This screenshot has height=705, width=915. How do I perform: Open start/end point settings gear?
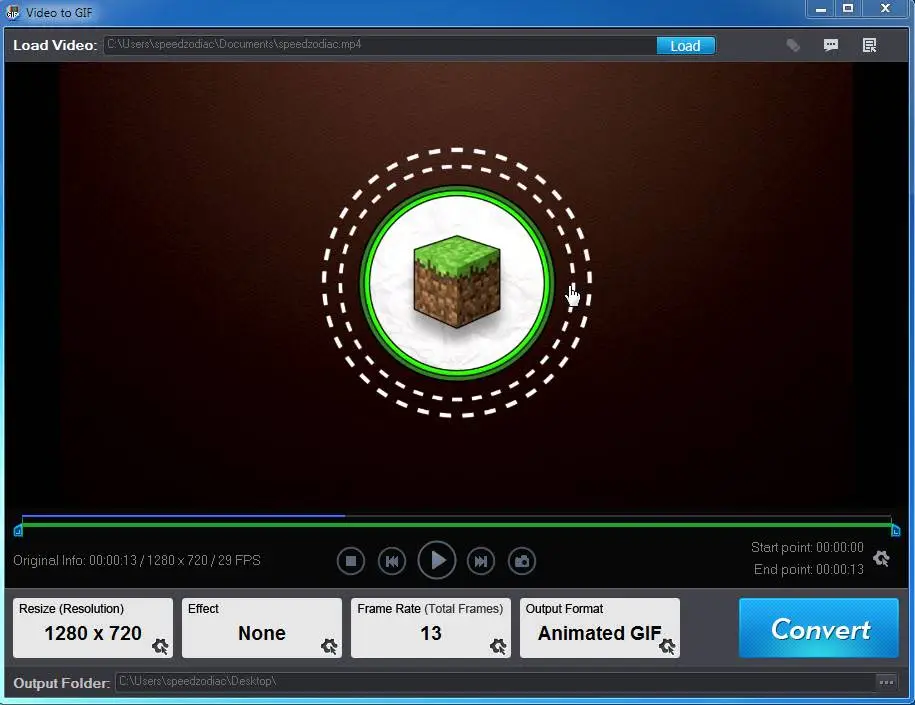(x=881, y=559)
